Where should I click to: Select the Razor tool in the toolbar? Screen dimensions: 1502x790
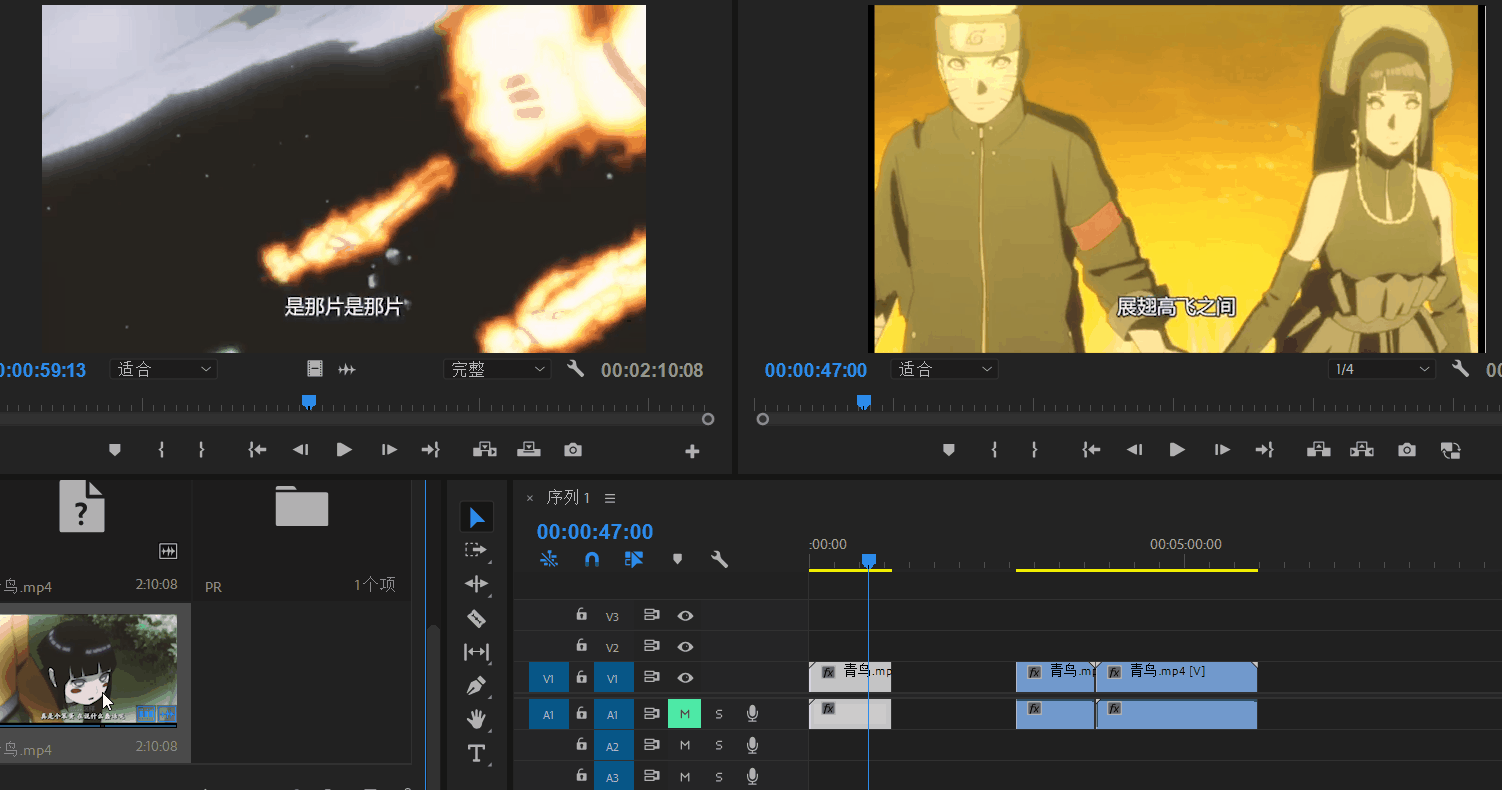tap(476, 619)
